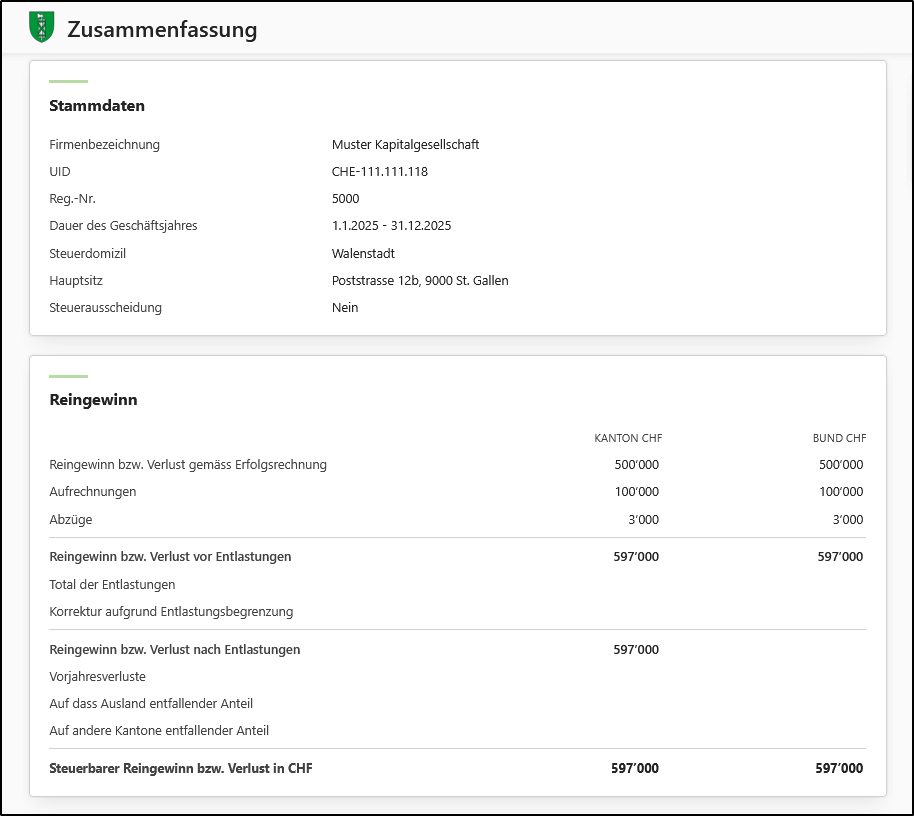Screen dimensions: 914x816
Task: Click the Steuerdomizil value Walenstadt
Action: [363, 254]
